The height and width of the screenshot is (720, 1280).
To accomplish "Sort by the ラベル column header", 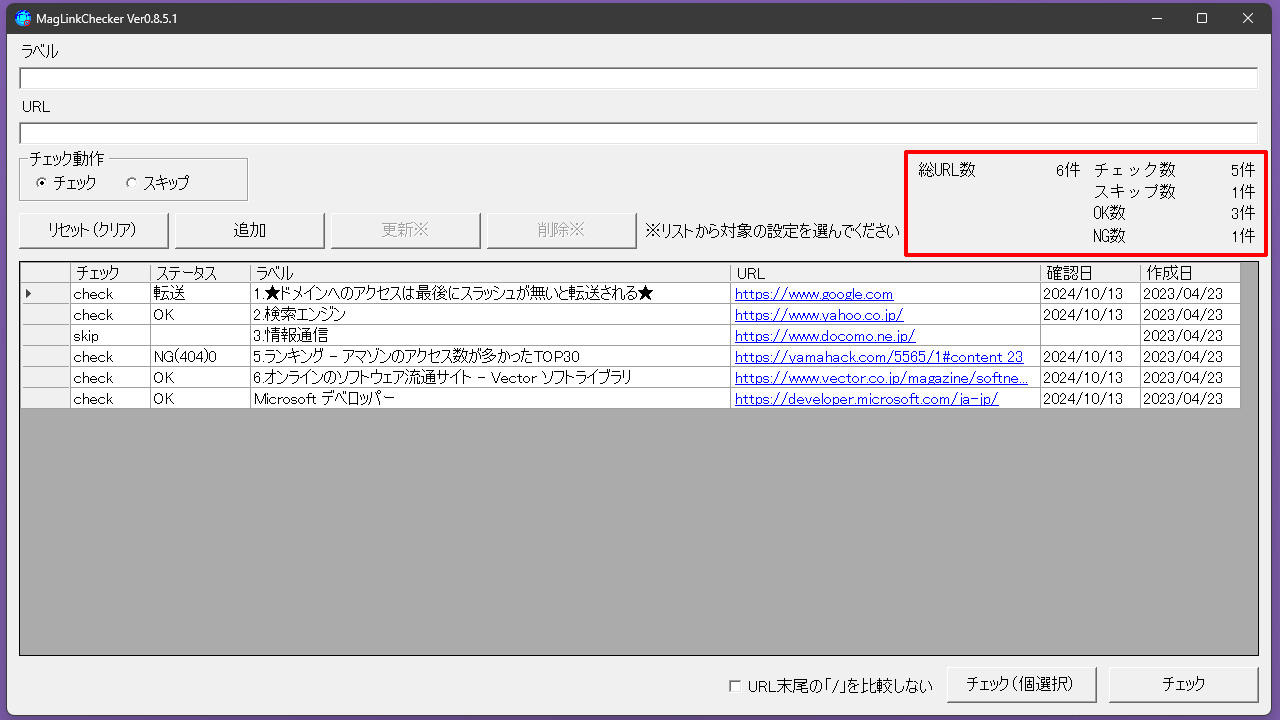I will [x=490, y=273].
